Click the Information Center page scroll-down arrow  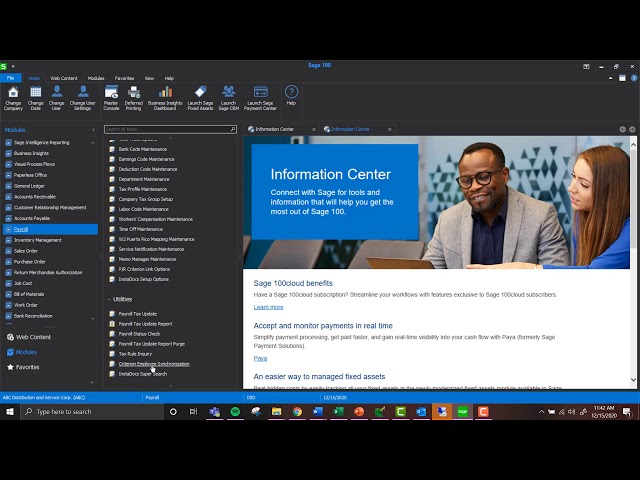coord(633,380)
